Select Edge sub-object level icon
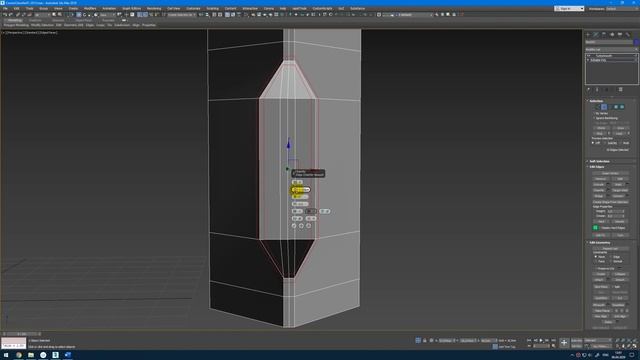The width and height of the screenshot is (640, 360). (604, 107)
